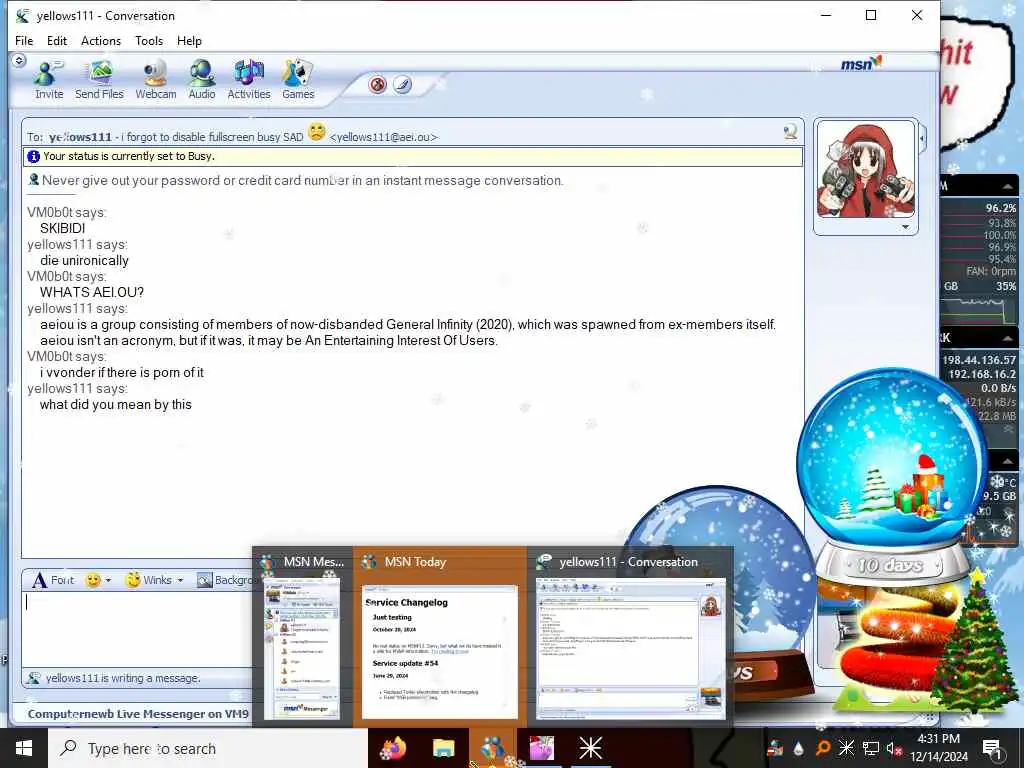The image size is (1024, 768).
Task: Click "what did you mean by this" message
Action: [116, 404]
